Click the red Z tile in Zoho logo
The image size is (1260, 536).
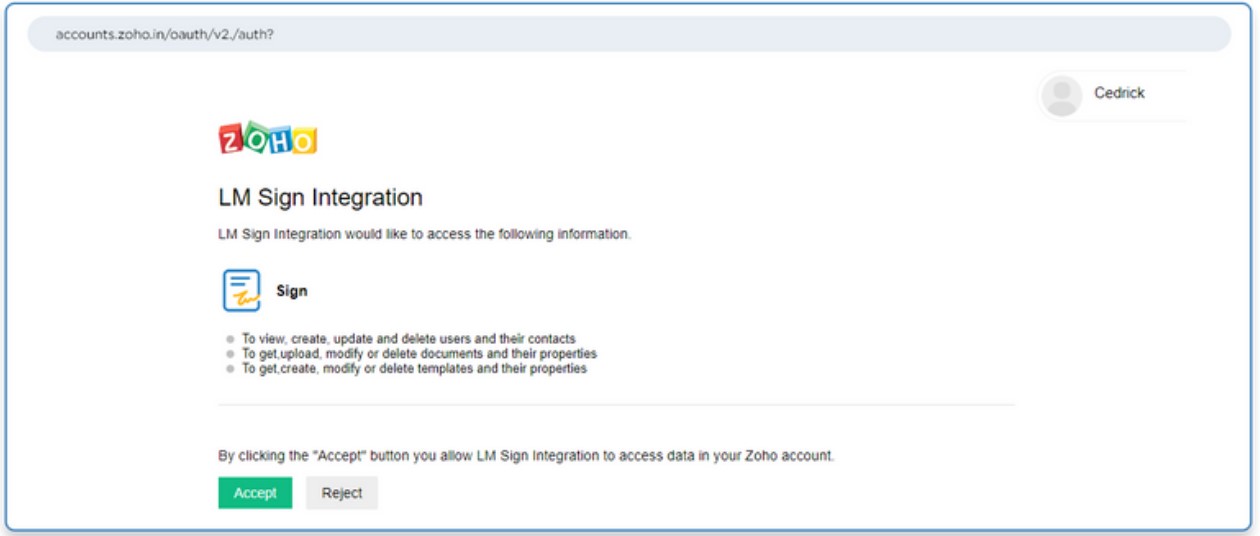(230, 139)
